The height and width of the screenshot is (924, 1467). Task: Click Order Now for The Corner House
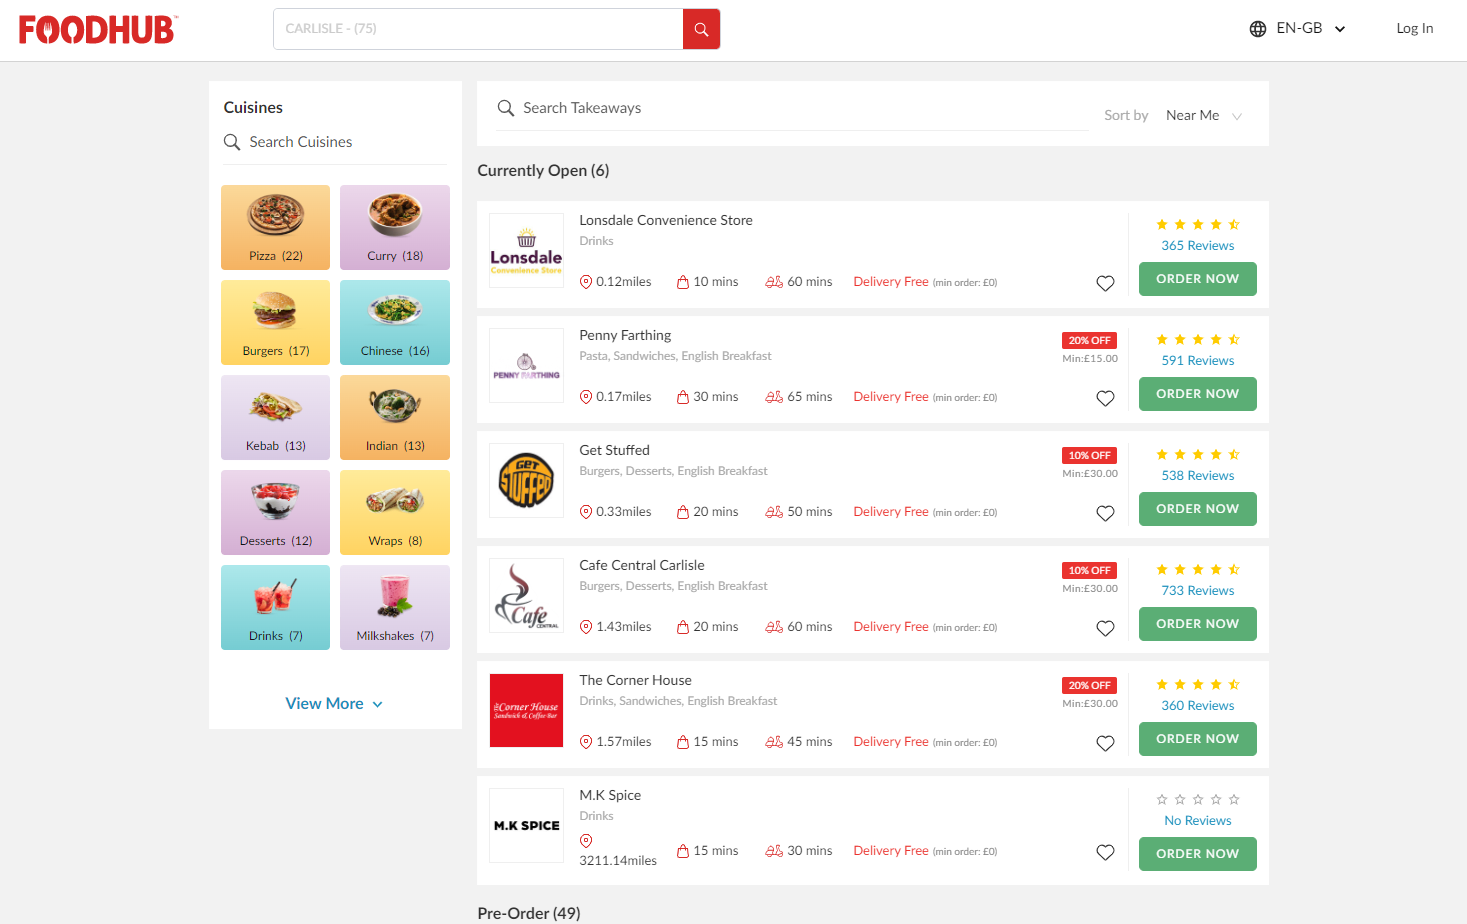(x=1197, y=739)
